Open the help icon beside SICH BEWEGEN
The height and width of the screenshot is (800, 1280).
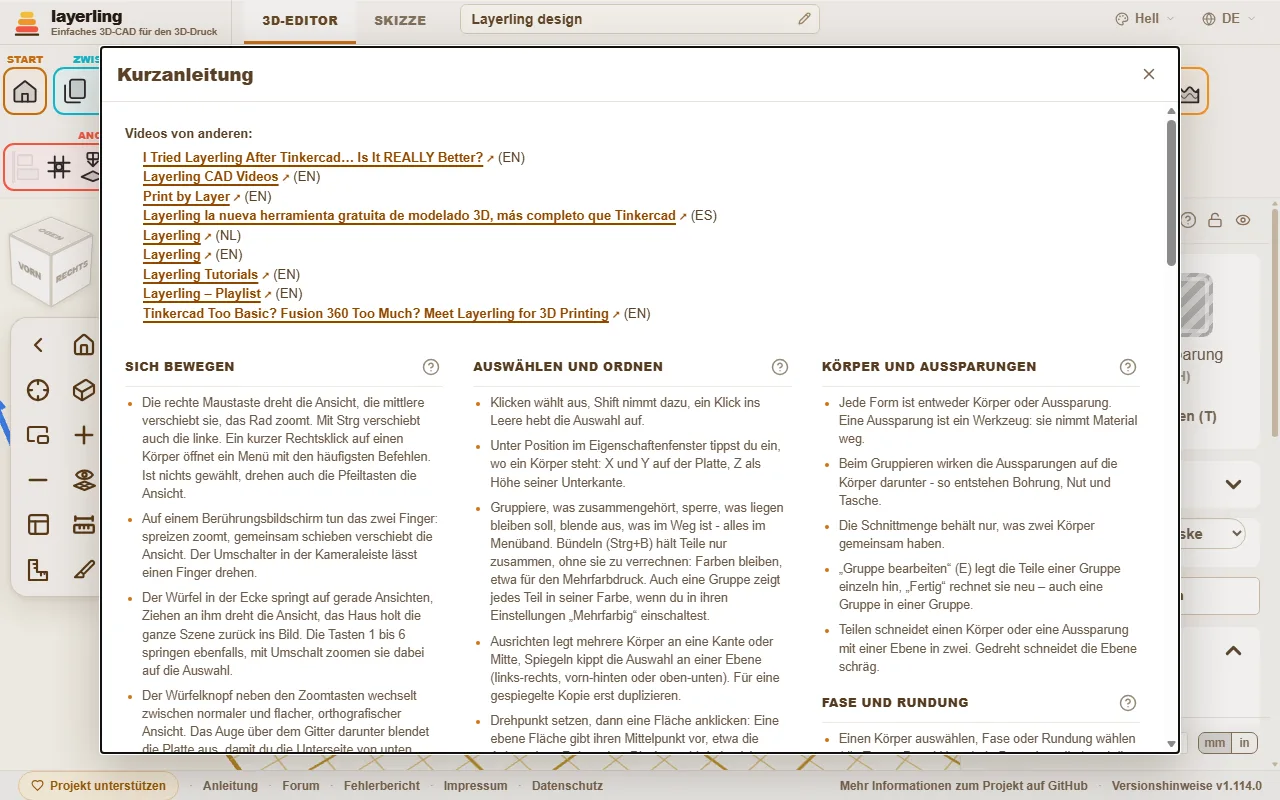[431, 367]
